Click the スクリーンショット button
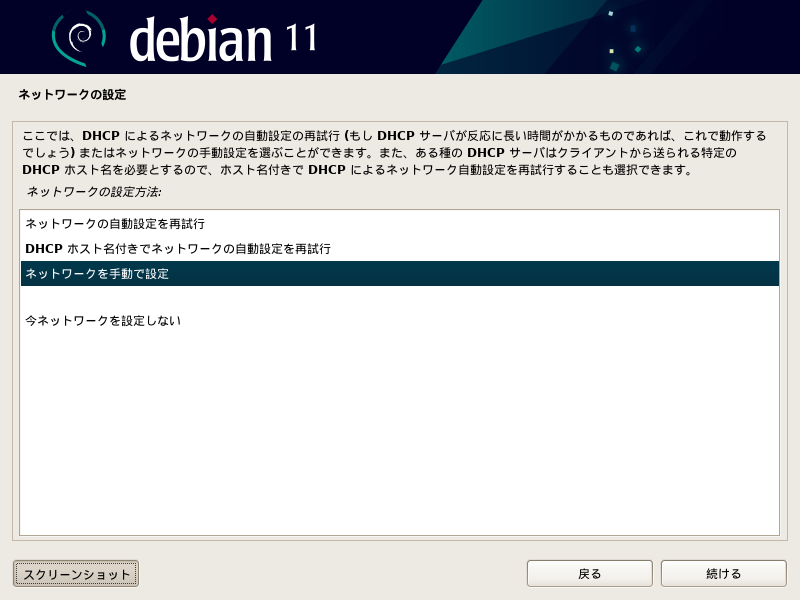This screenshot has height=600, width=800. [x=76, y=573]
